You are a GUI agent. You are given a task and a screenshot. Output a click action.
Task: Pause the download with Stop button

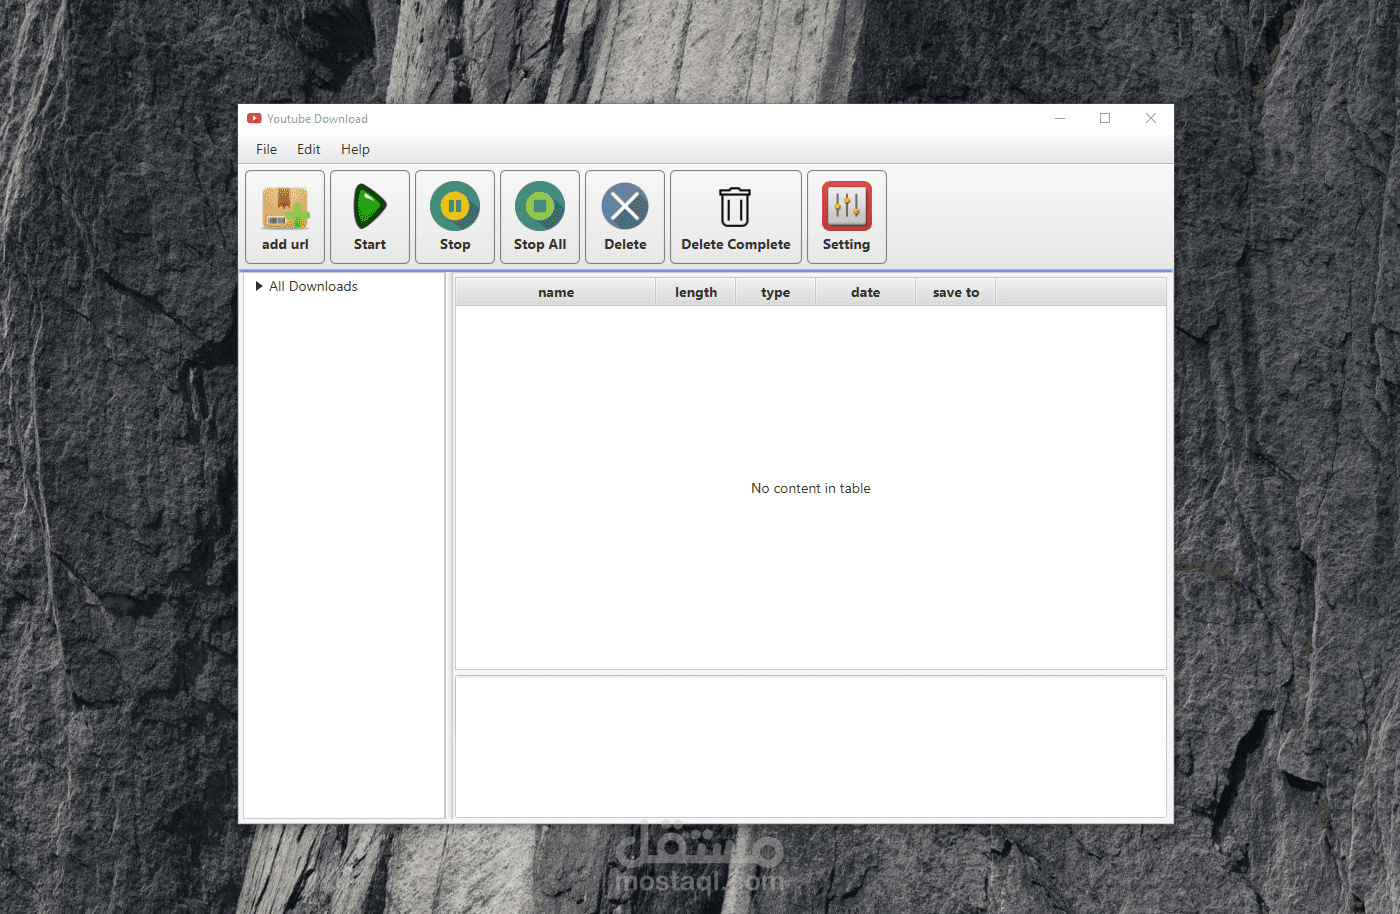tap(455, 217)
